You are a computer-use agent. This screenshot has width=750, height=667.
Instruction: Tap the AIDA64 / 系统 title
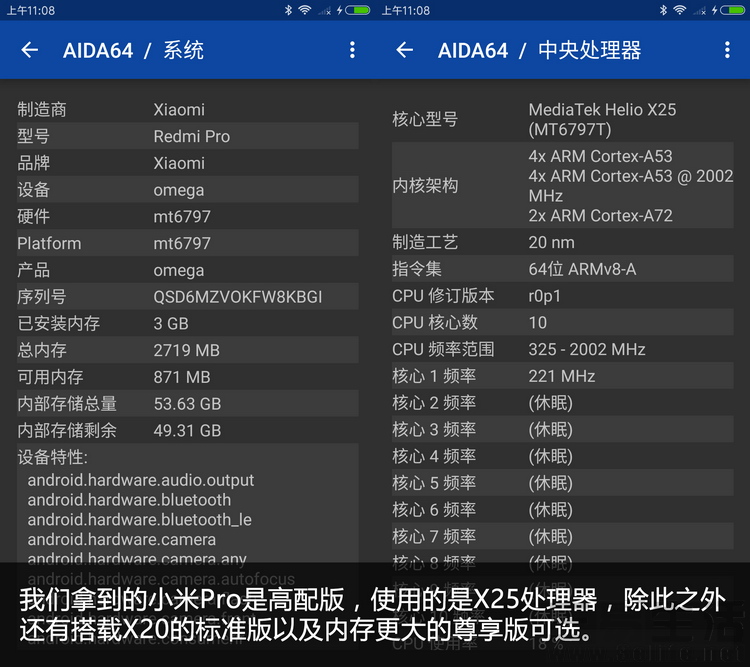pyautogui.click(x=133, y=50)
